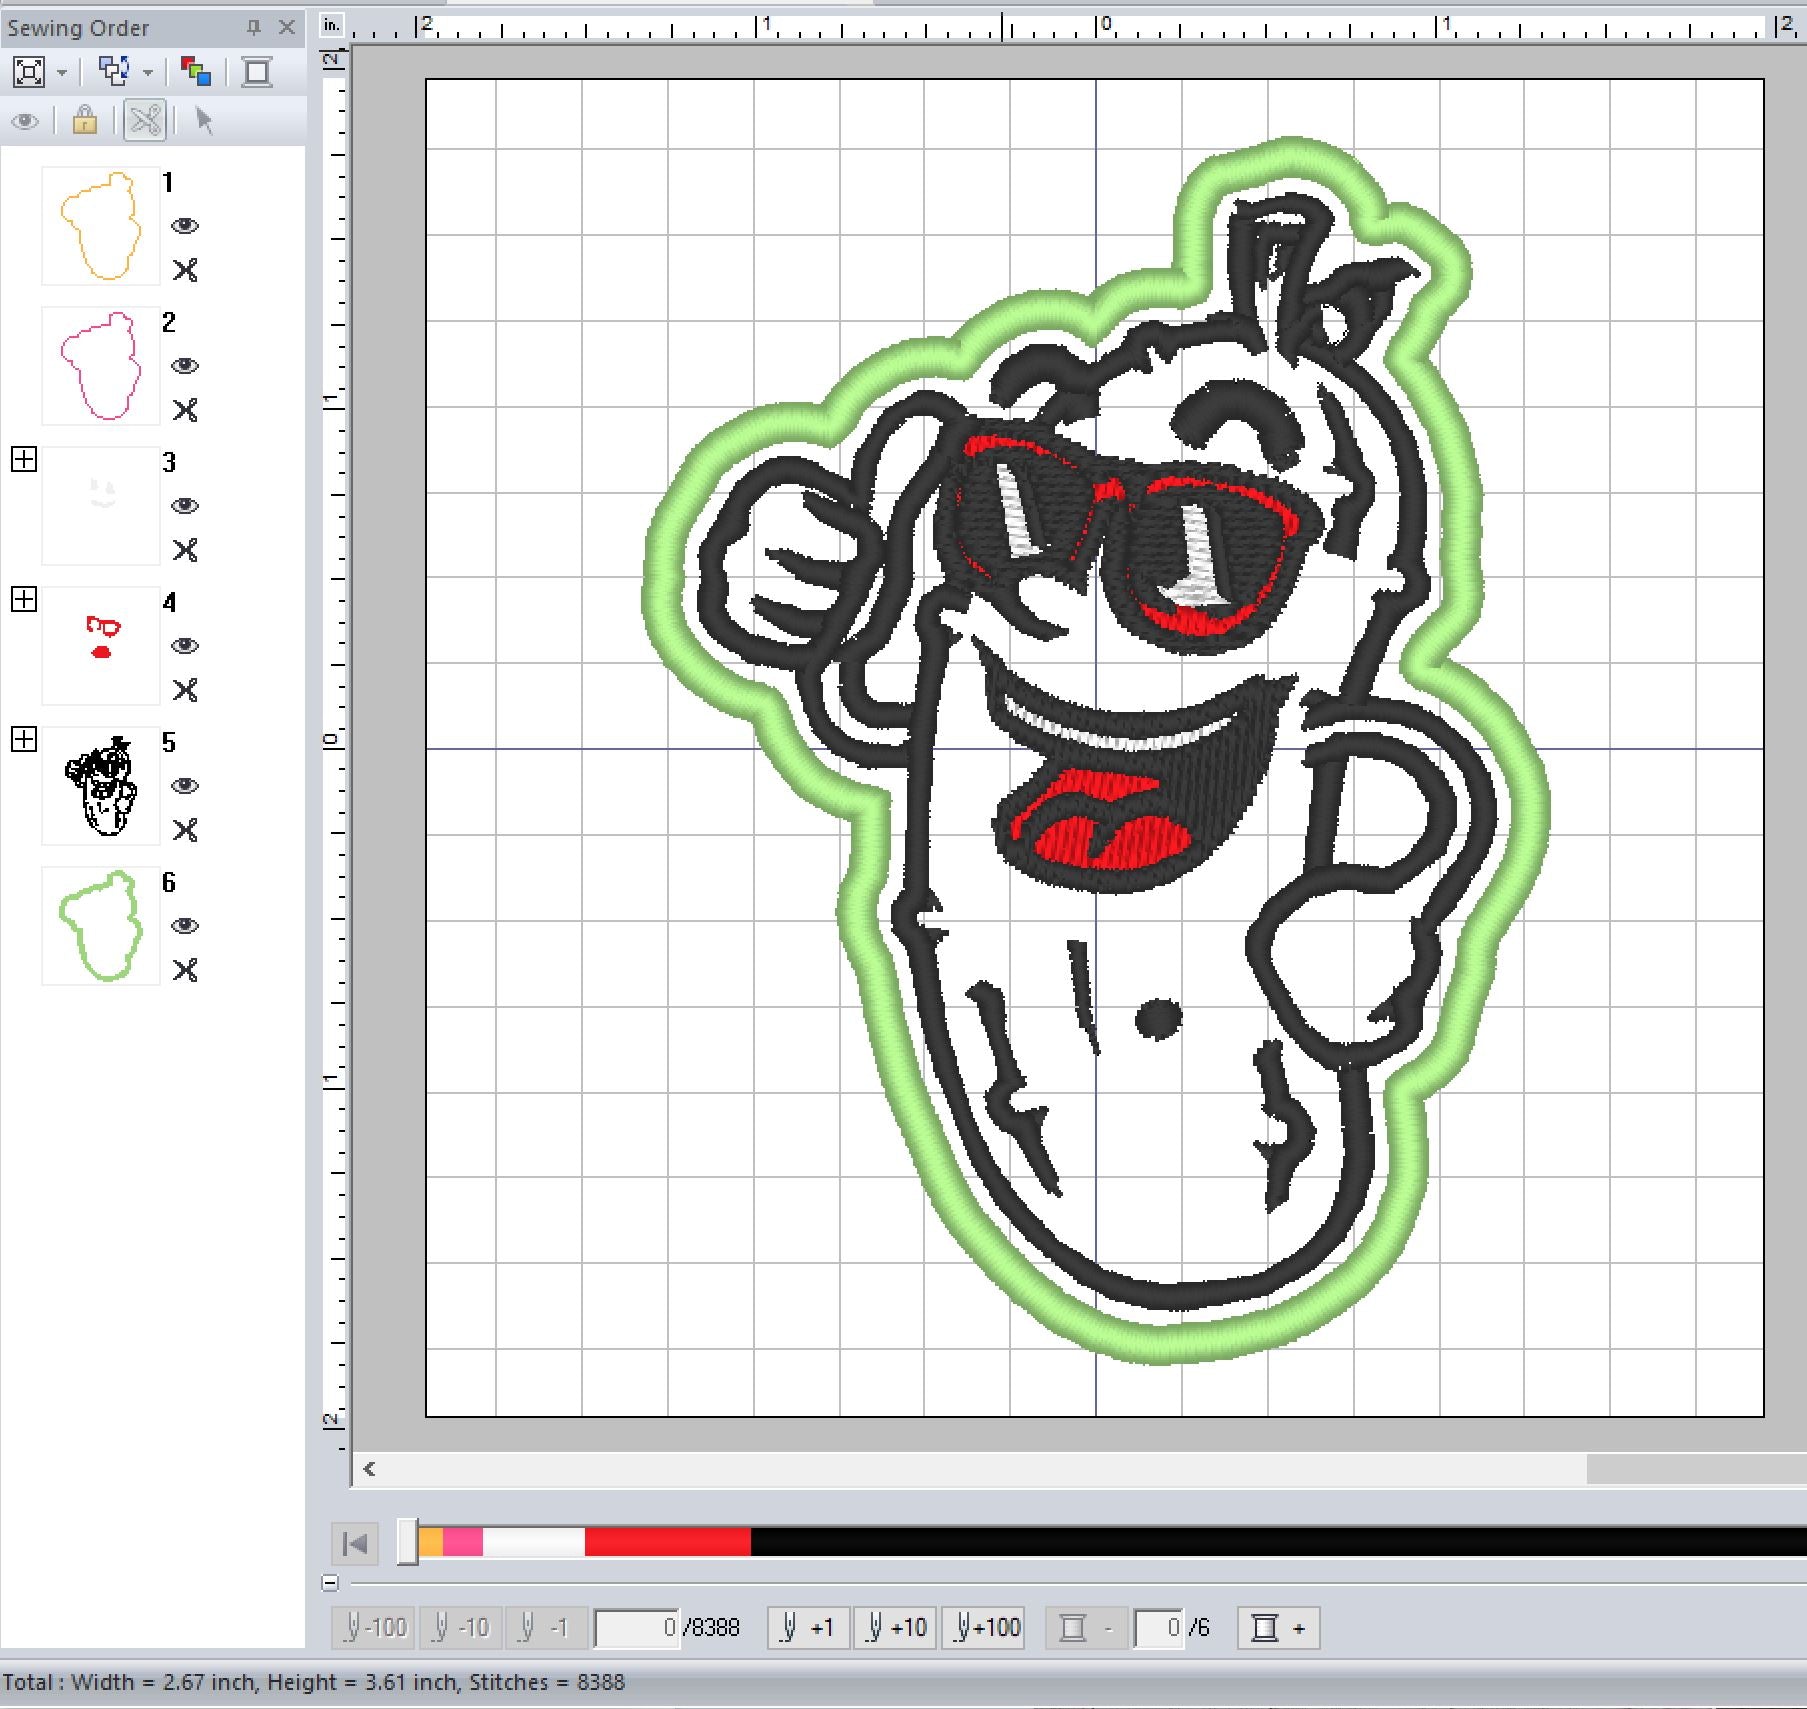The width and height of the screenshot is (1807, 1709).
Task: Select sewing order thumbnail 4 (red parts)
Action: 101,646
